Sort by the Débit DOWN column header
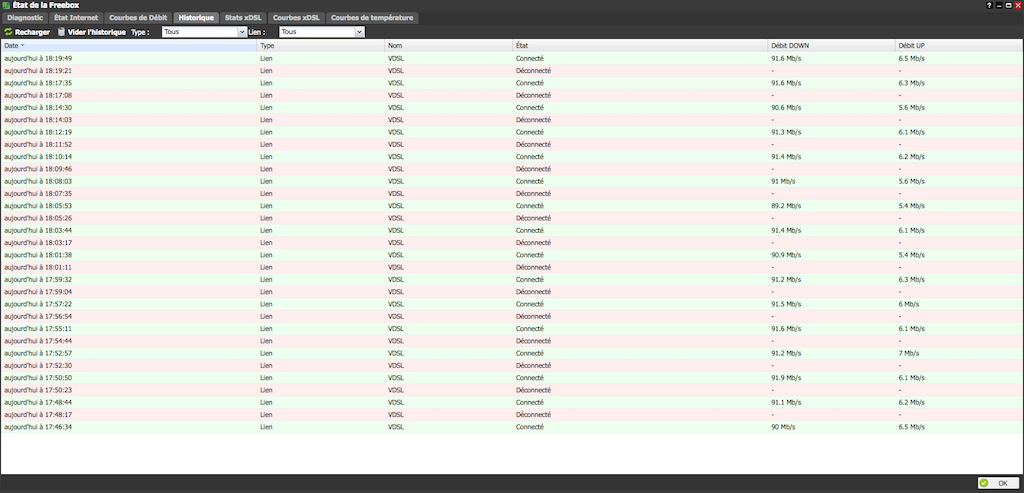The height and width of the screenshot is (493, 1024). pos(788,46)
